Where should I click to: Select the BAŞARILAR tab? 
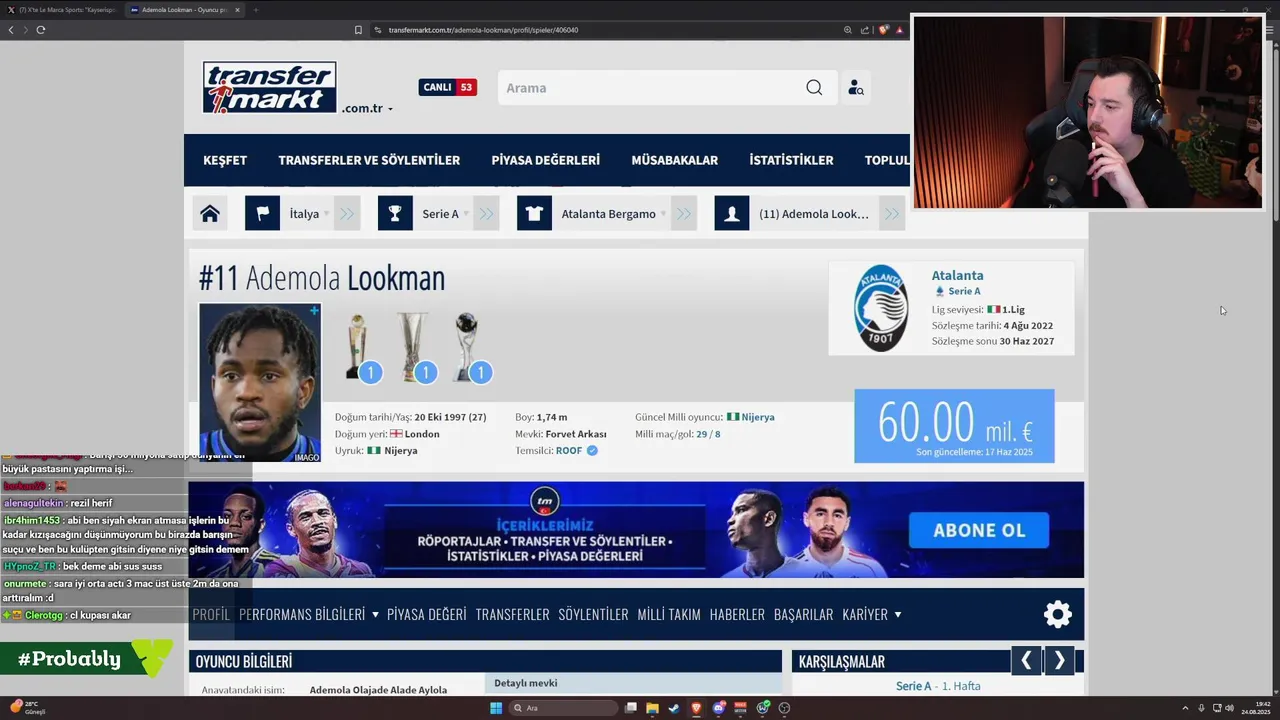(803, 614)
